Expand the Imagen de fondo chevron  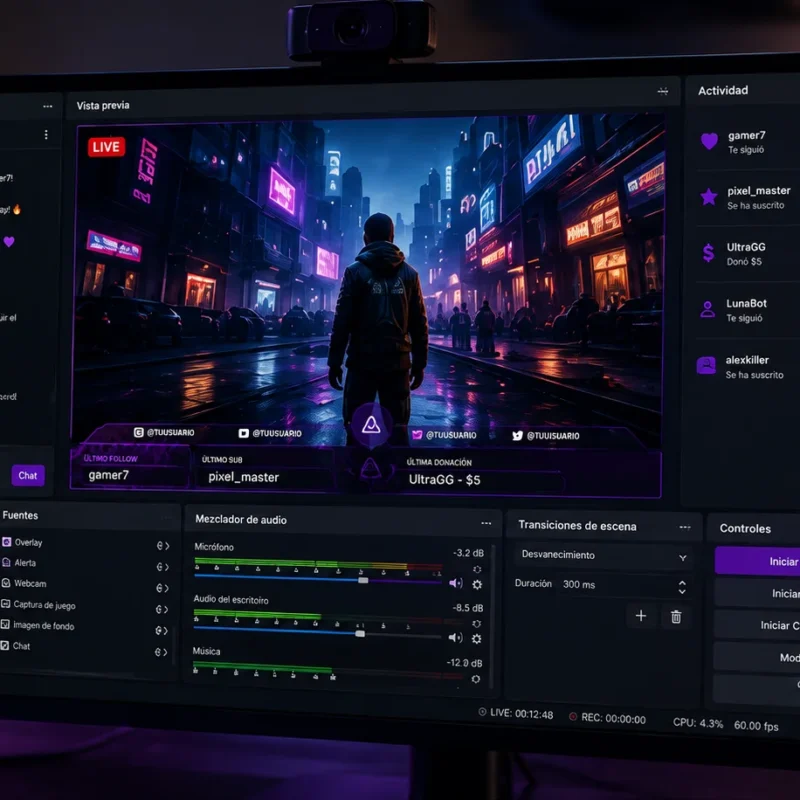click(x=166, y=631)
